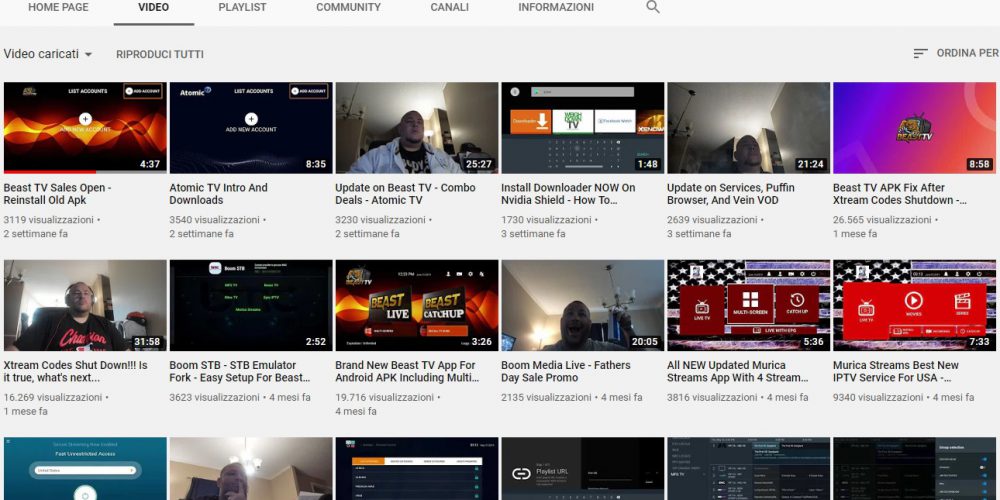Click the RIPRODUCI TUTTI button

pyautogui.click(x=160, y=54)
